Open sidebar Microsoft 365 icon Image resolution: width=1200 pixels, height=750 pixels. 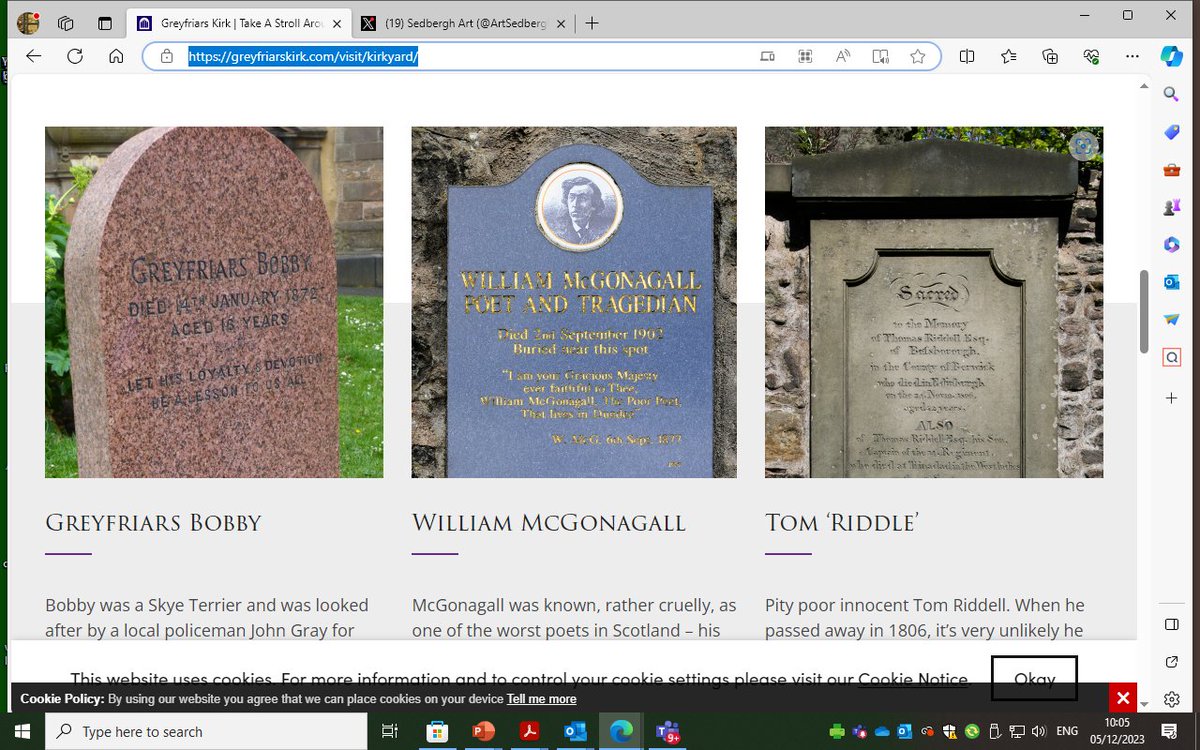1172,245
